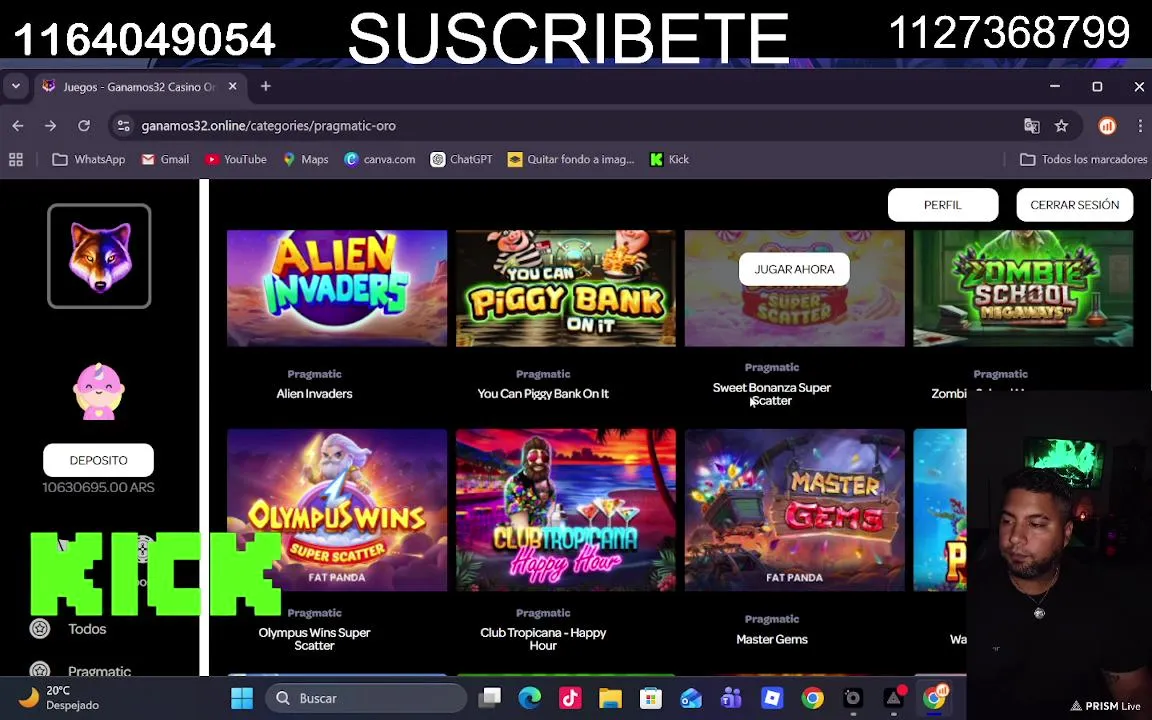Open the Google Translate page icon
This screenshot has height=720, width=1152.
[x=1032, y=126]
